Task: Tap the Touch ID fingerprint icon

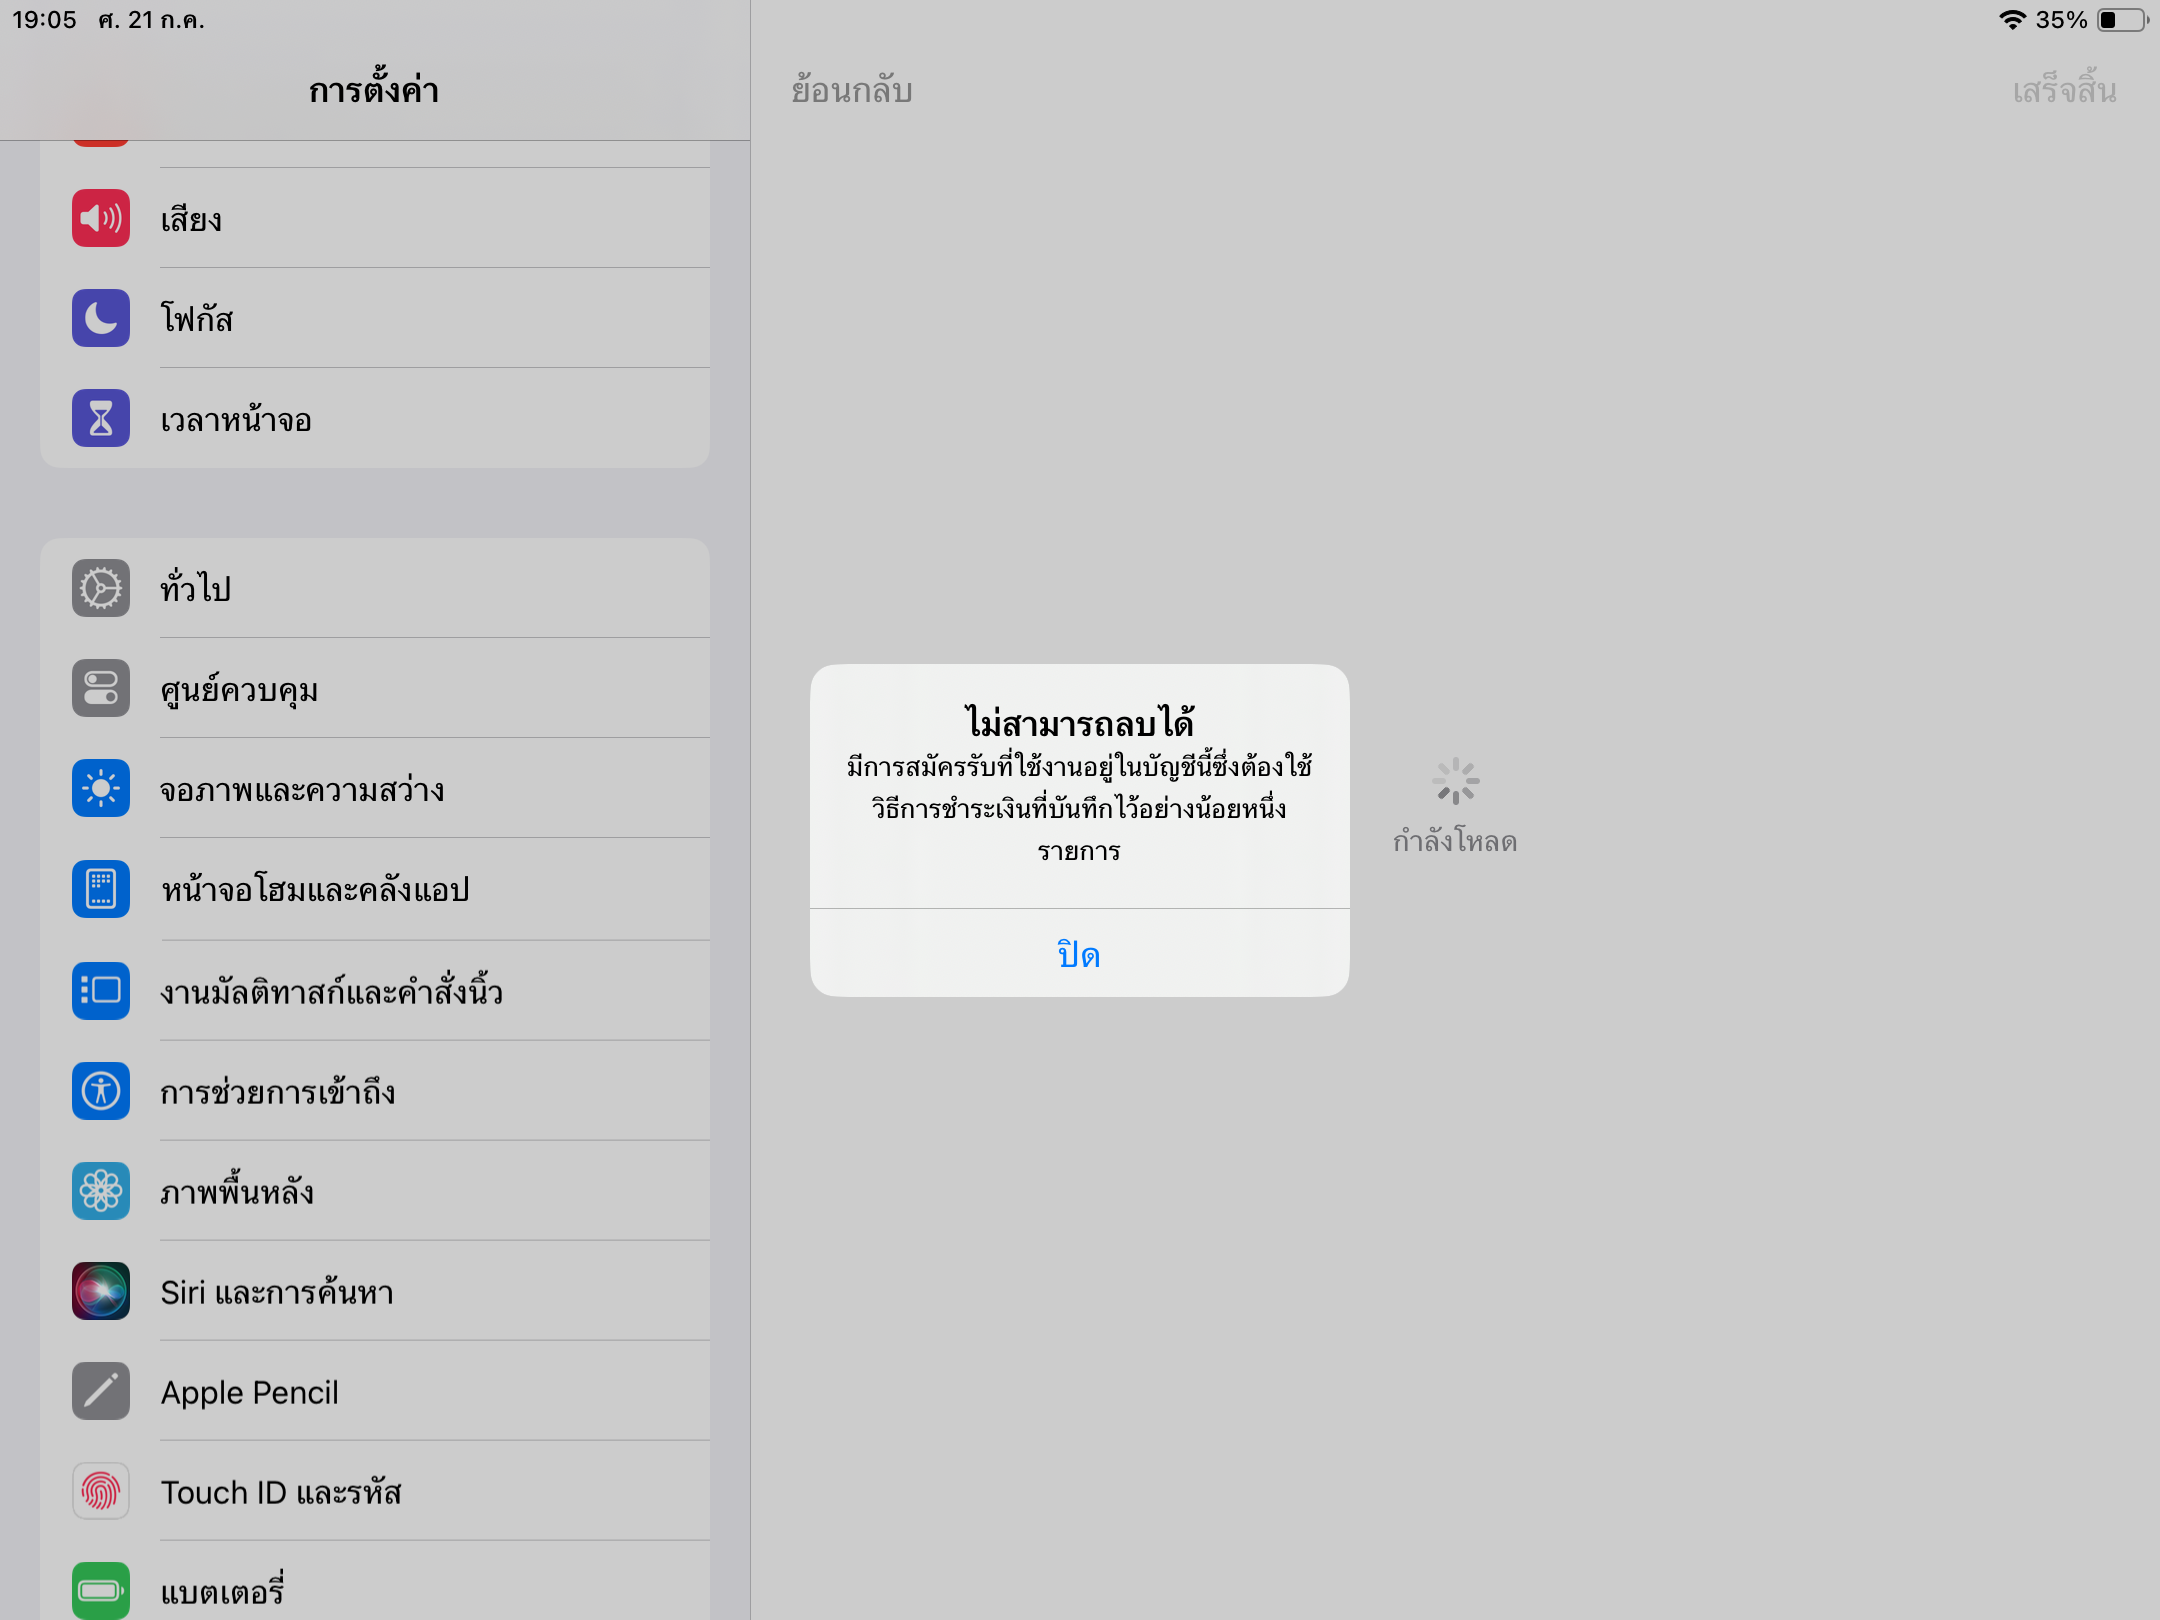Action: [101, 1491]
